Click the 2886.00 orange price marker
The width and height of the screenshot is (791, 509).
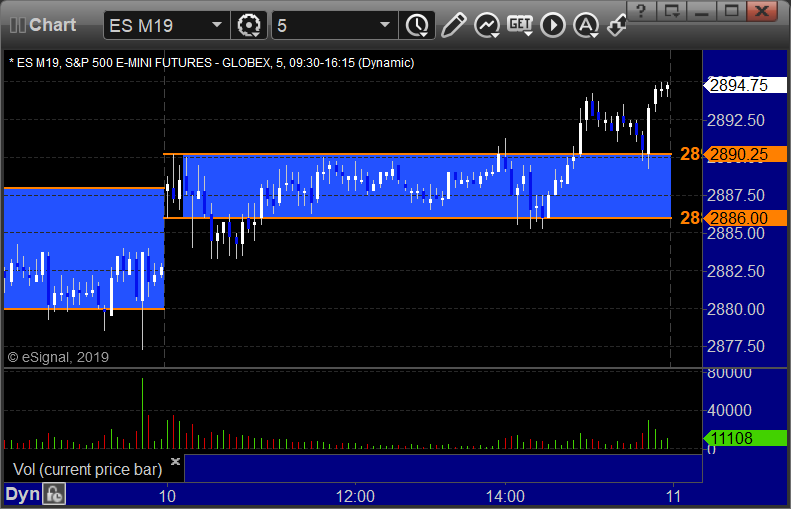click(x=745, y=218)
